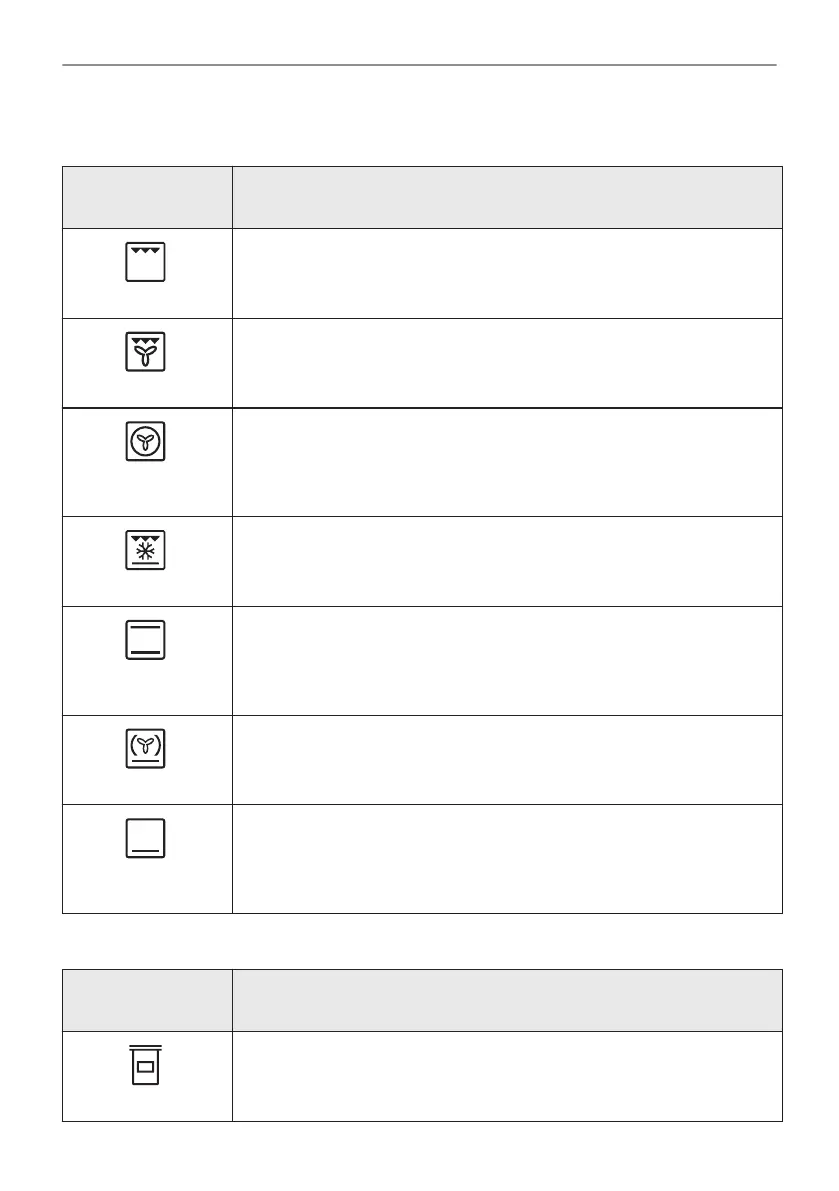Screen dimensions: 839x1191
Task: Click the grey header cell above grill icon
Action: click(147, 197)
